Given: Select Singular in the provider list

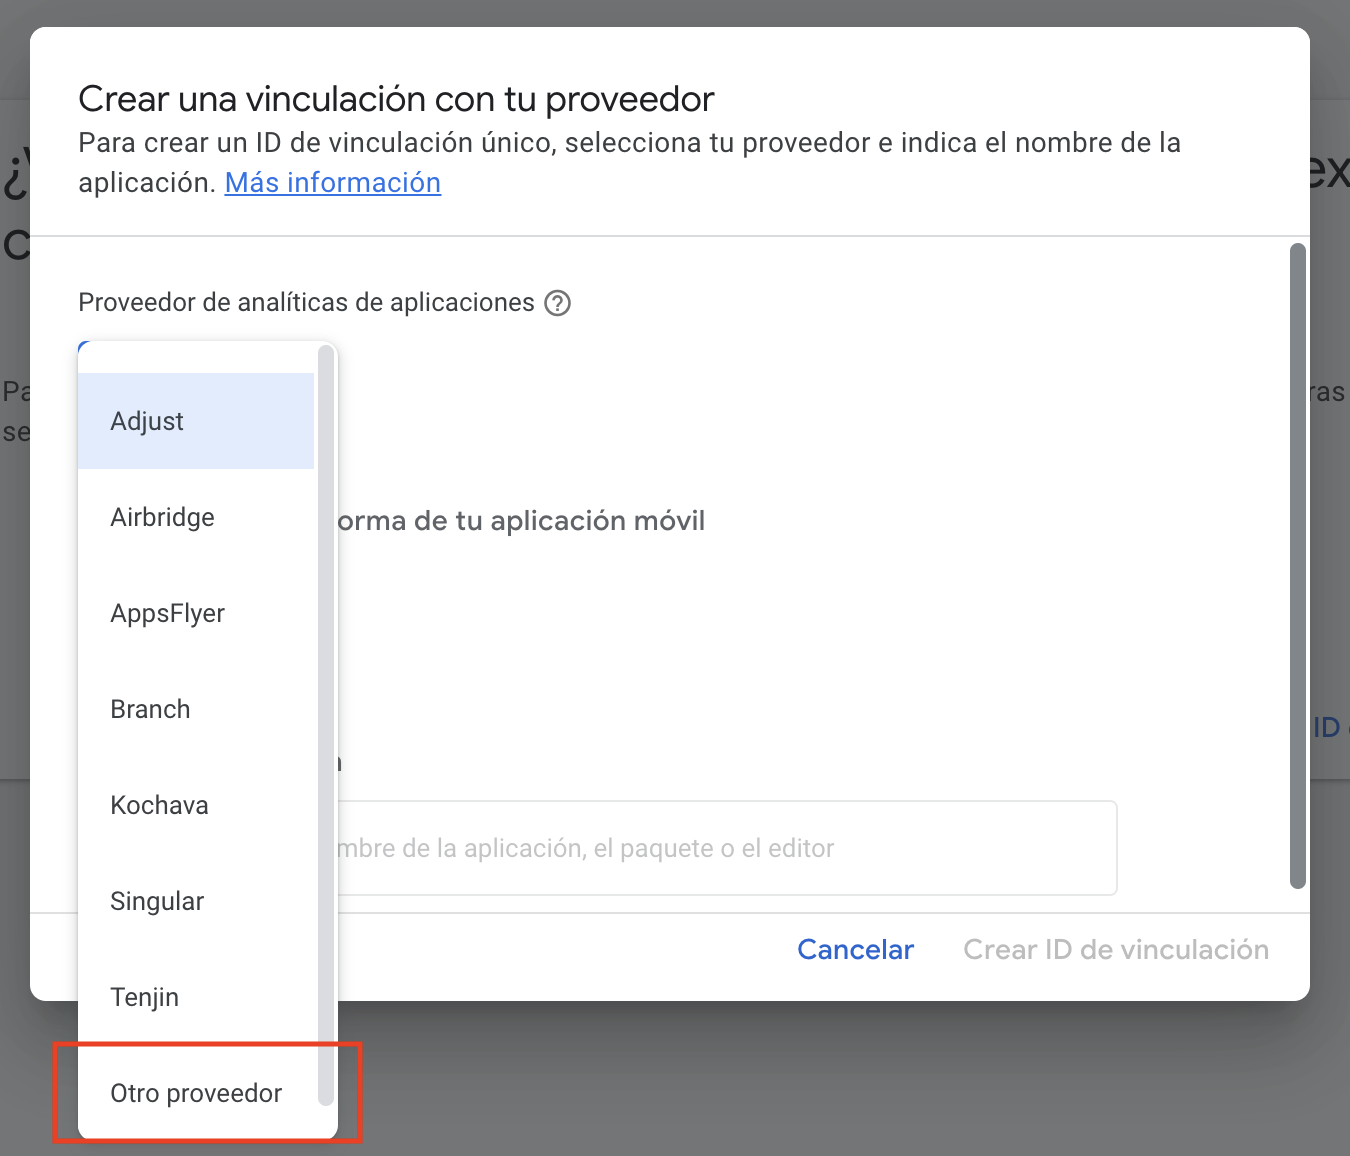Looking at the screenshot, I should (x=157, y=901).
